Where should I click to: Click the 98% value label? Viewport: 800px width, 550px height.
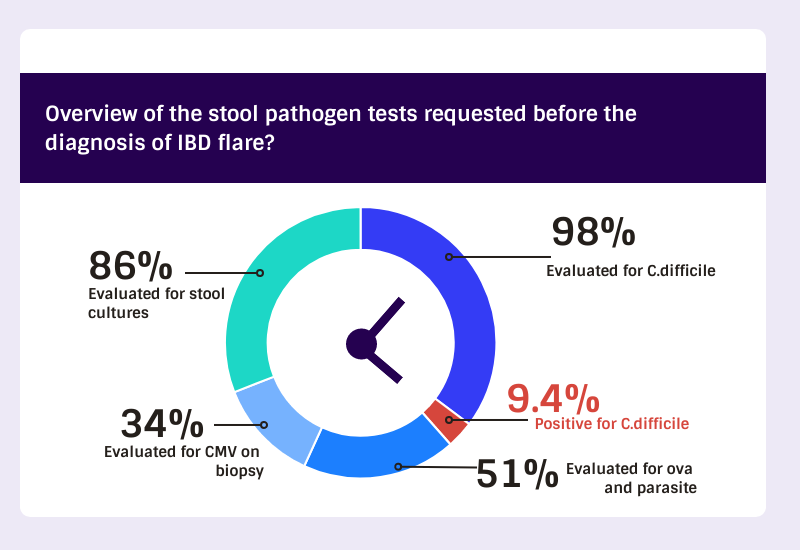pos(593,232)
